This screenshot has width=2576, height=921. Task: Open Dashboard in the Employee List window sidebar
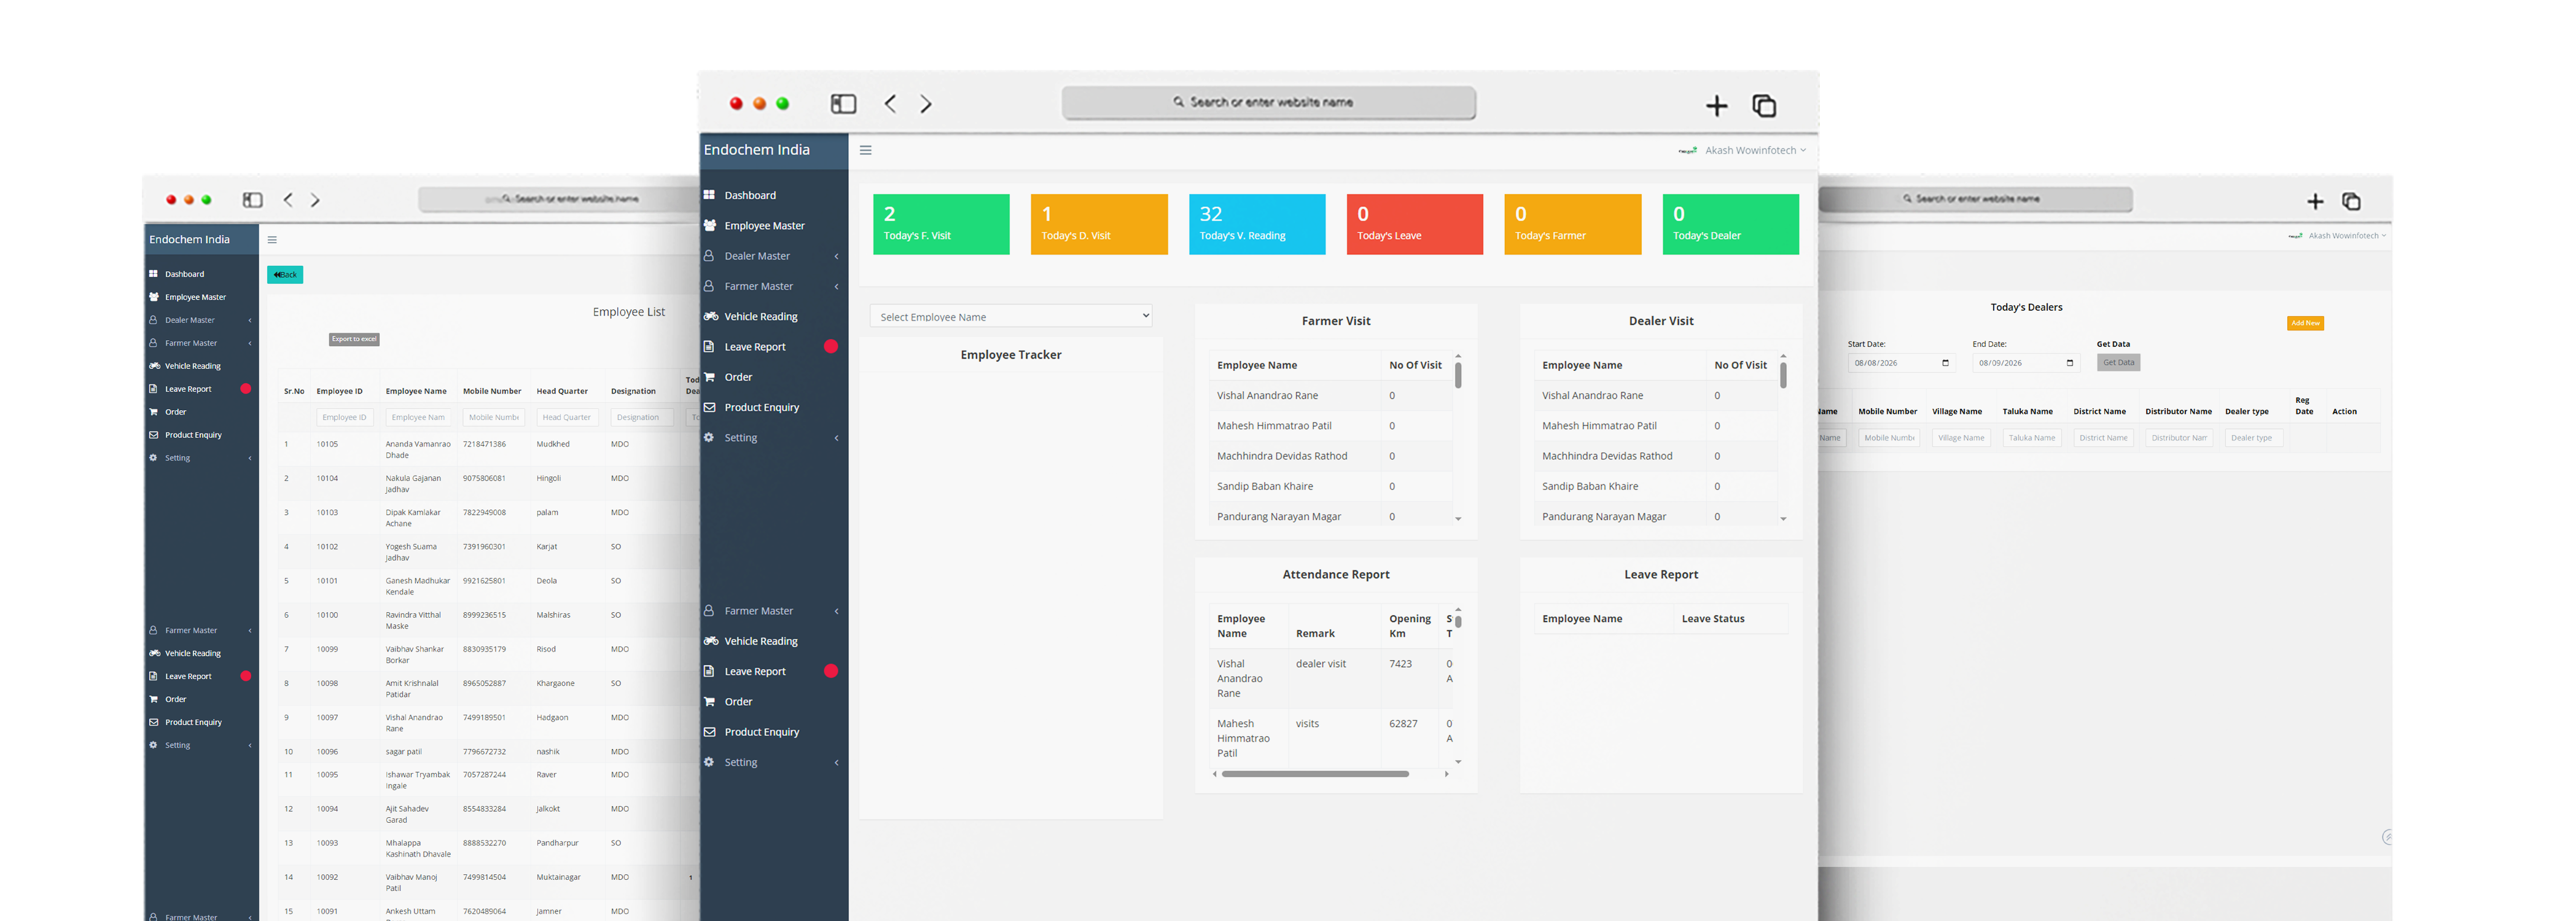(x=184, y=274)
